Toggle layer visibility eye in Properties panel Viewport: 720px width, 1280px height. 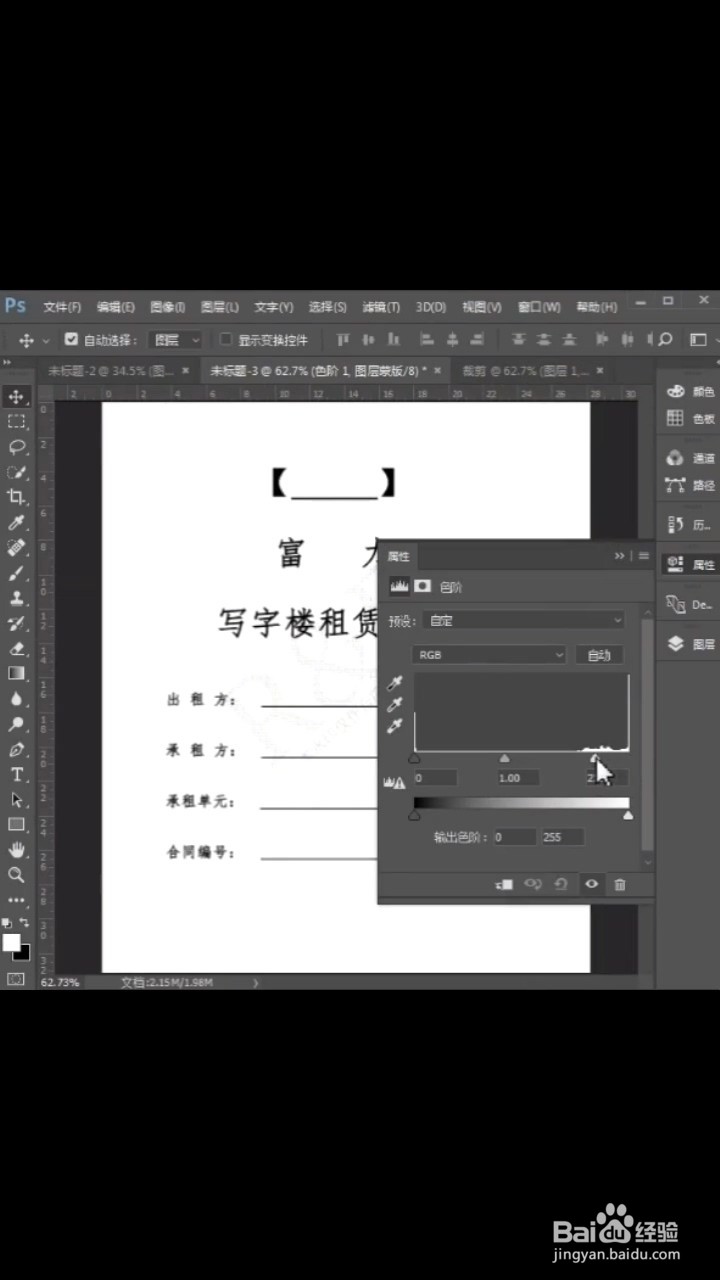click(x=592, y=884)
